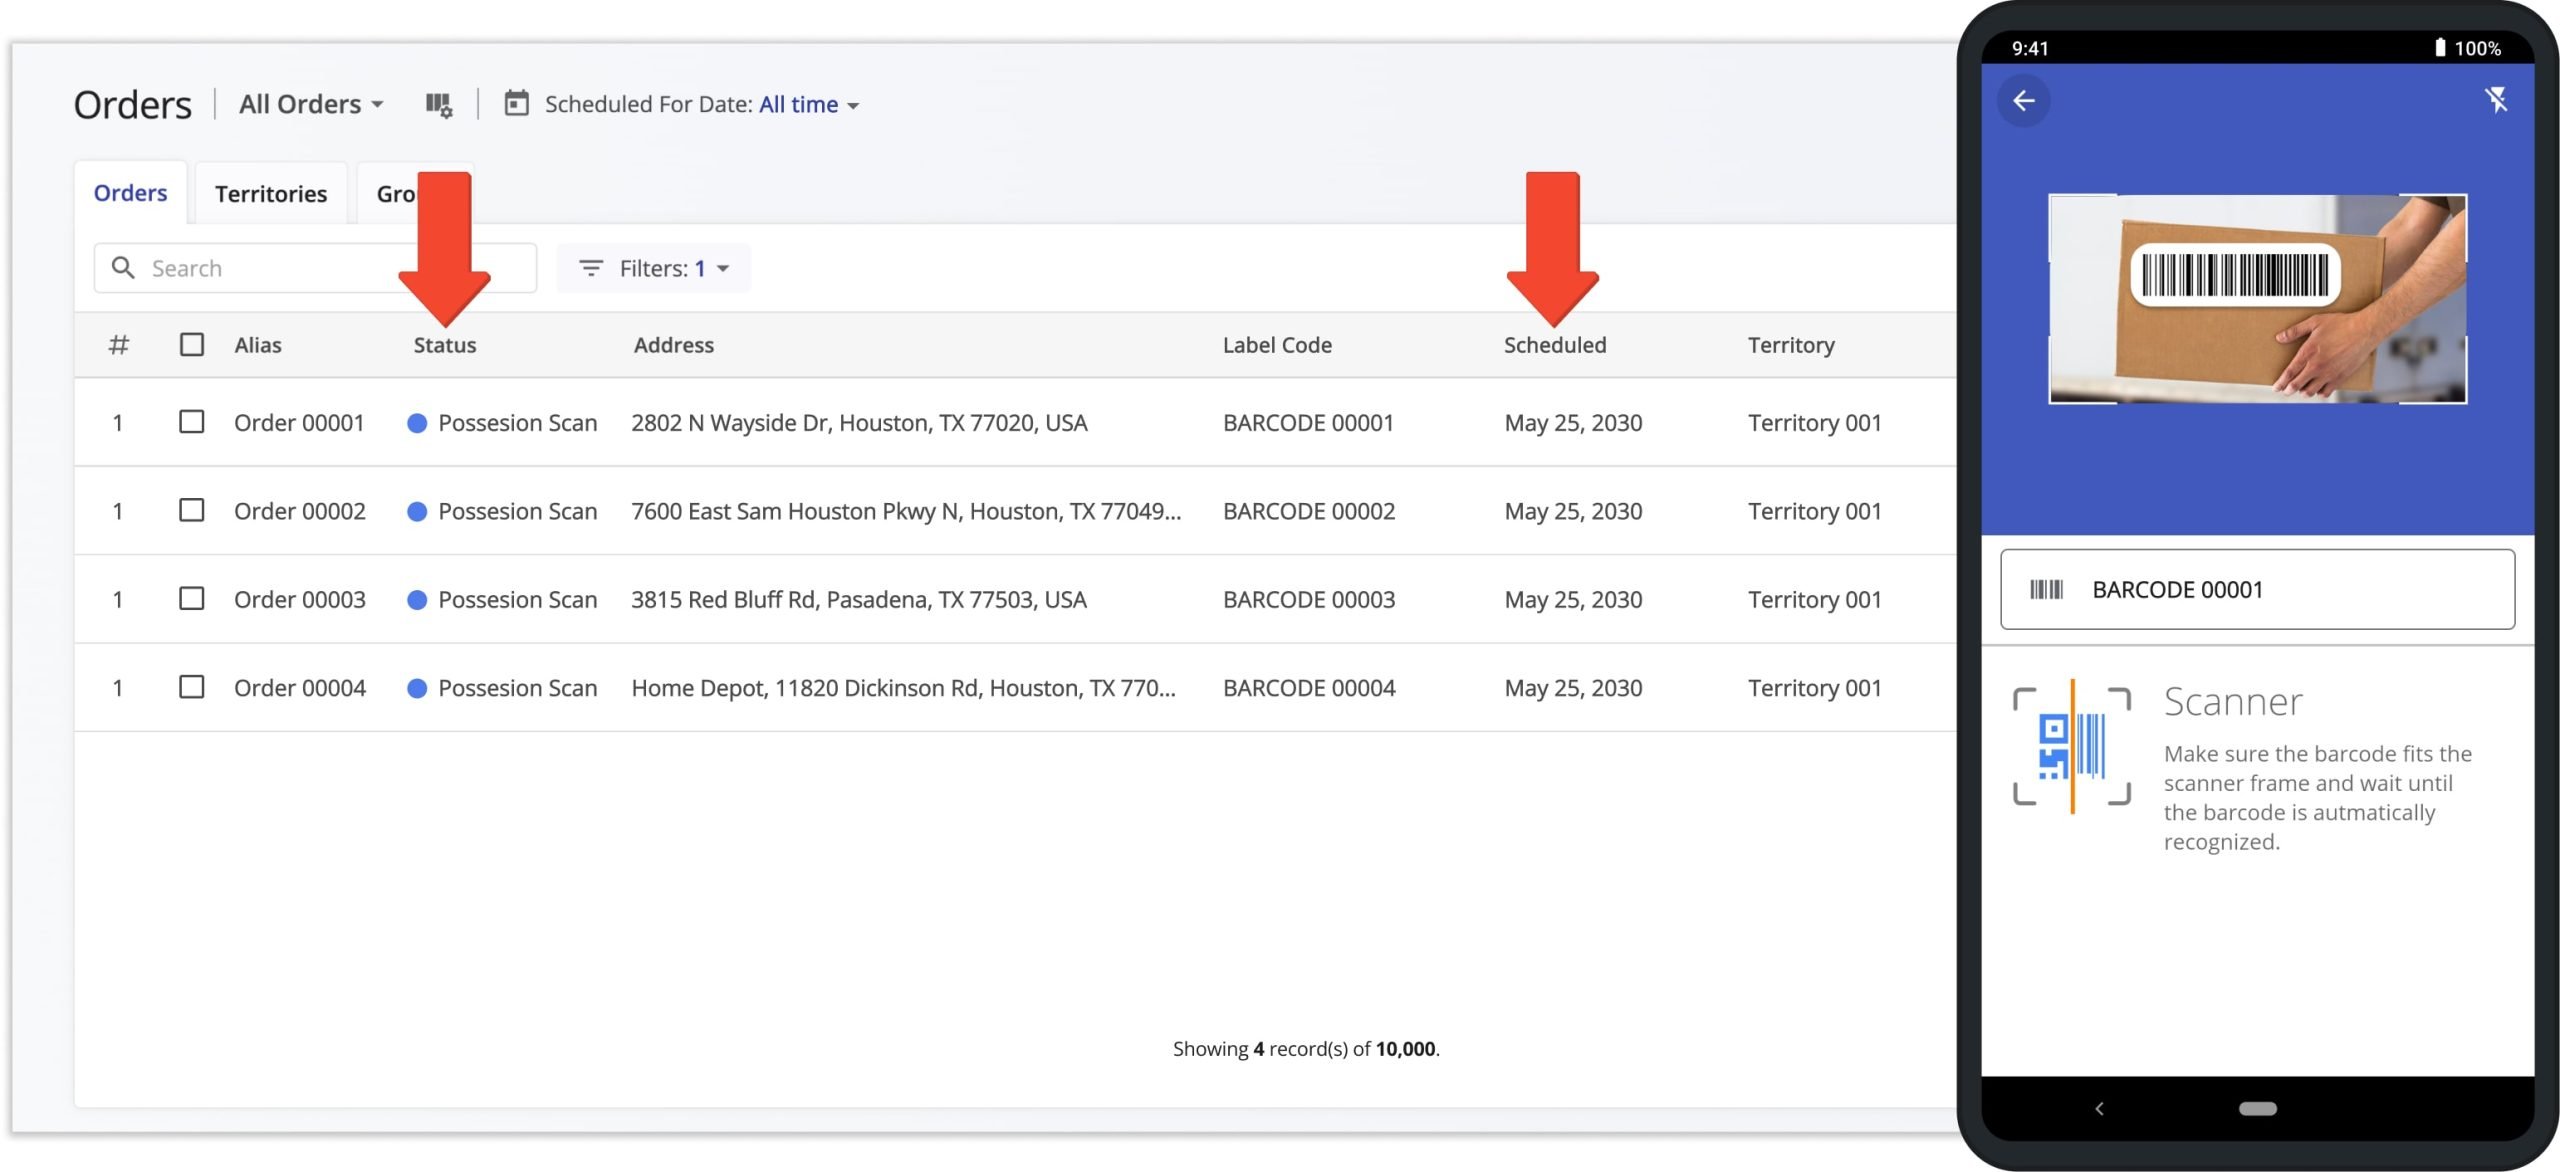Click label code BARCODE 00001 in table

point(1308,423)
